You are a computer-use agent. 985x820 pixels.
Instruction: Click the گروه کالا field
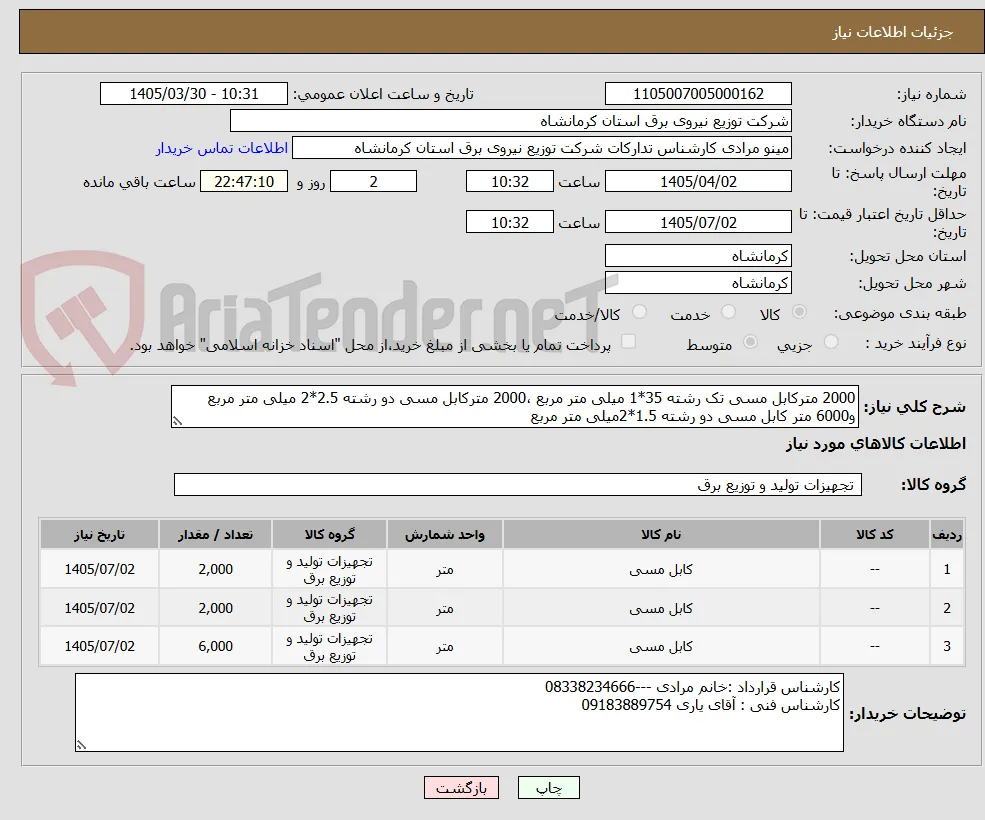(518, 485)
